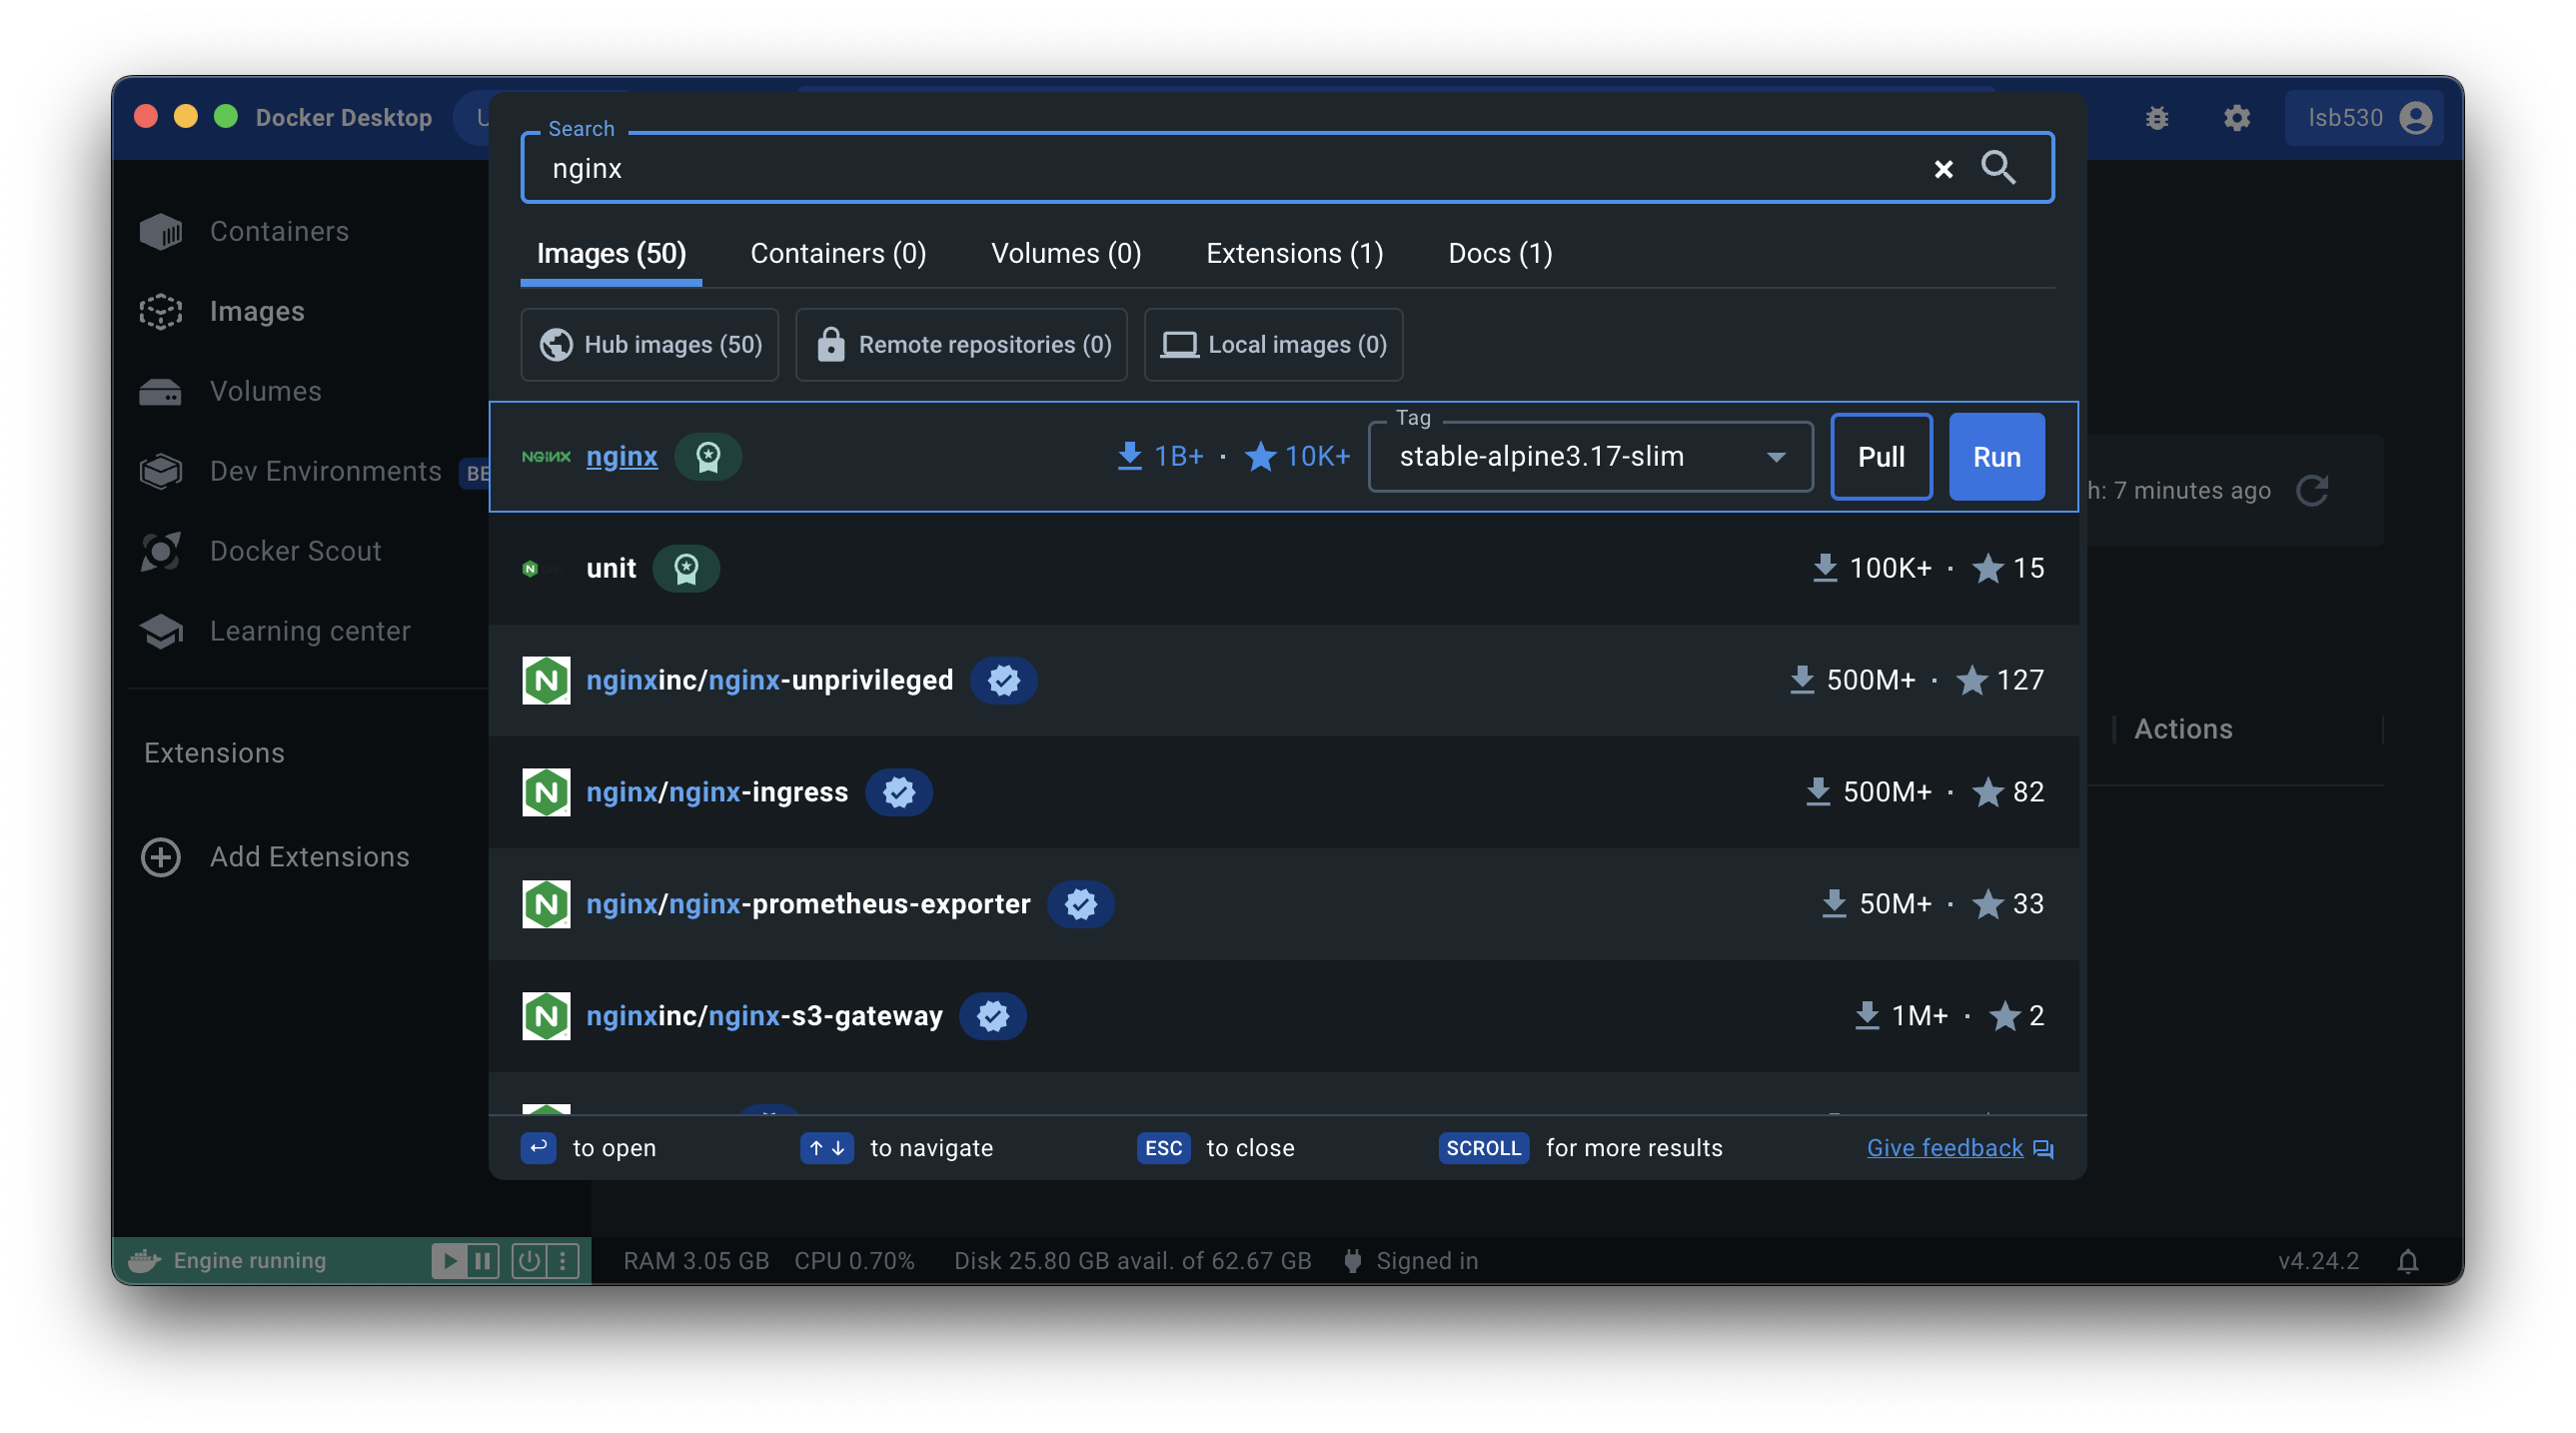The width and height of the screenshot is (2576, 1433).
Task: Open settings via the gear icon
Action: (2237, 118)
